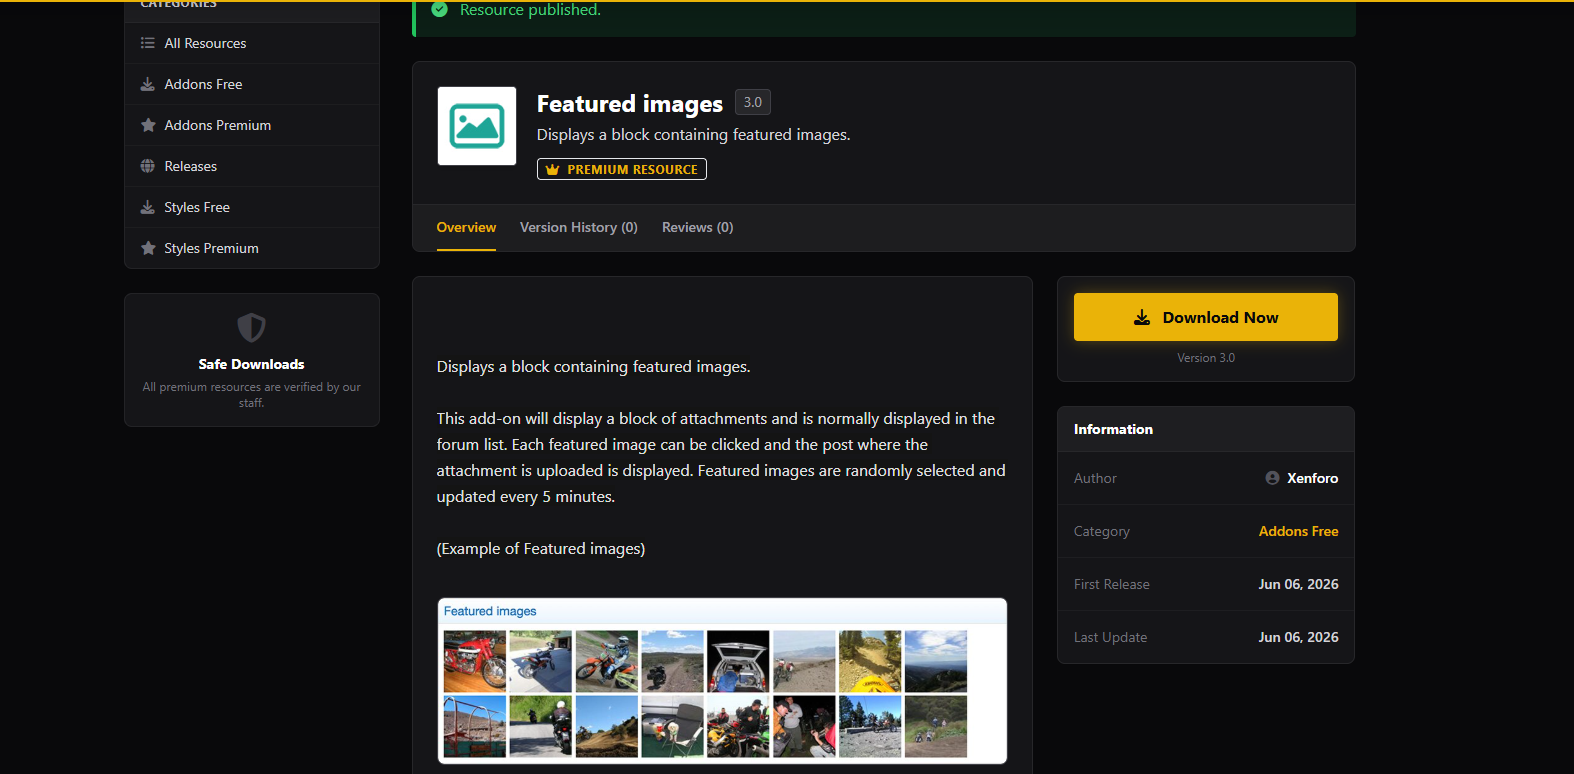
Task: Click the Addons Free category value link
Action: pos(1298,531)
